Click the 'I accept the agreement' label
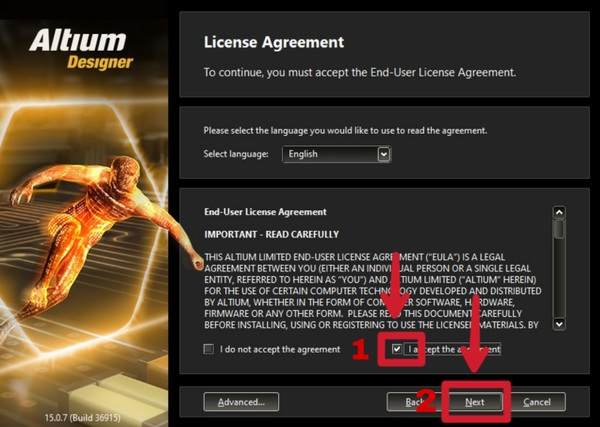600x427 pixels. tap(453, 349)
